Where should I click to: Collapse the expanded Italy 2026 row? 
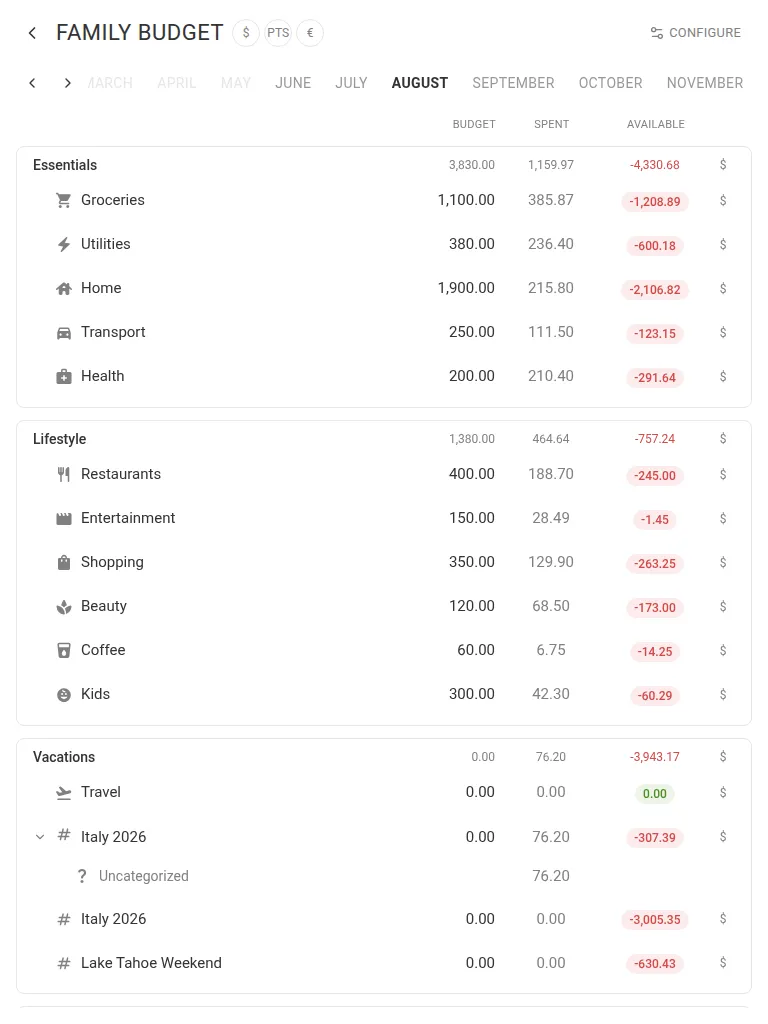(40, 837)
